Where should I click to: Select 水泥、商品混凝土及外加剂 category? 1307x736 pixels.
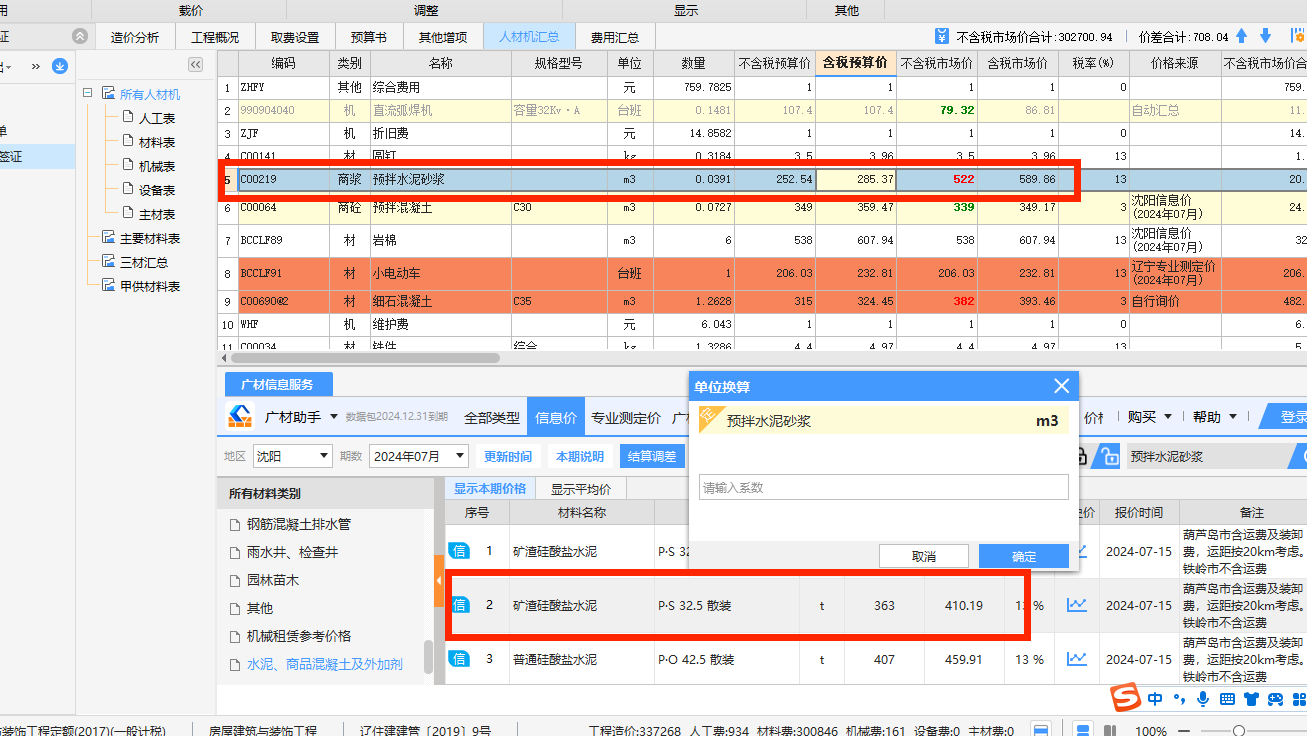pos(325,664)
